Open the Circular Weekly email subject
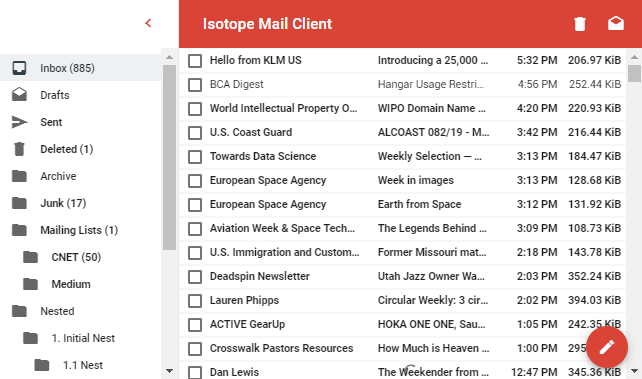 pyautogui.click(x=433, y=300)
